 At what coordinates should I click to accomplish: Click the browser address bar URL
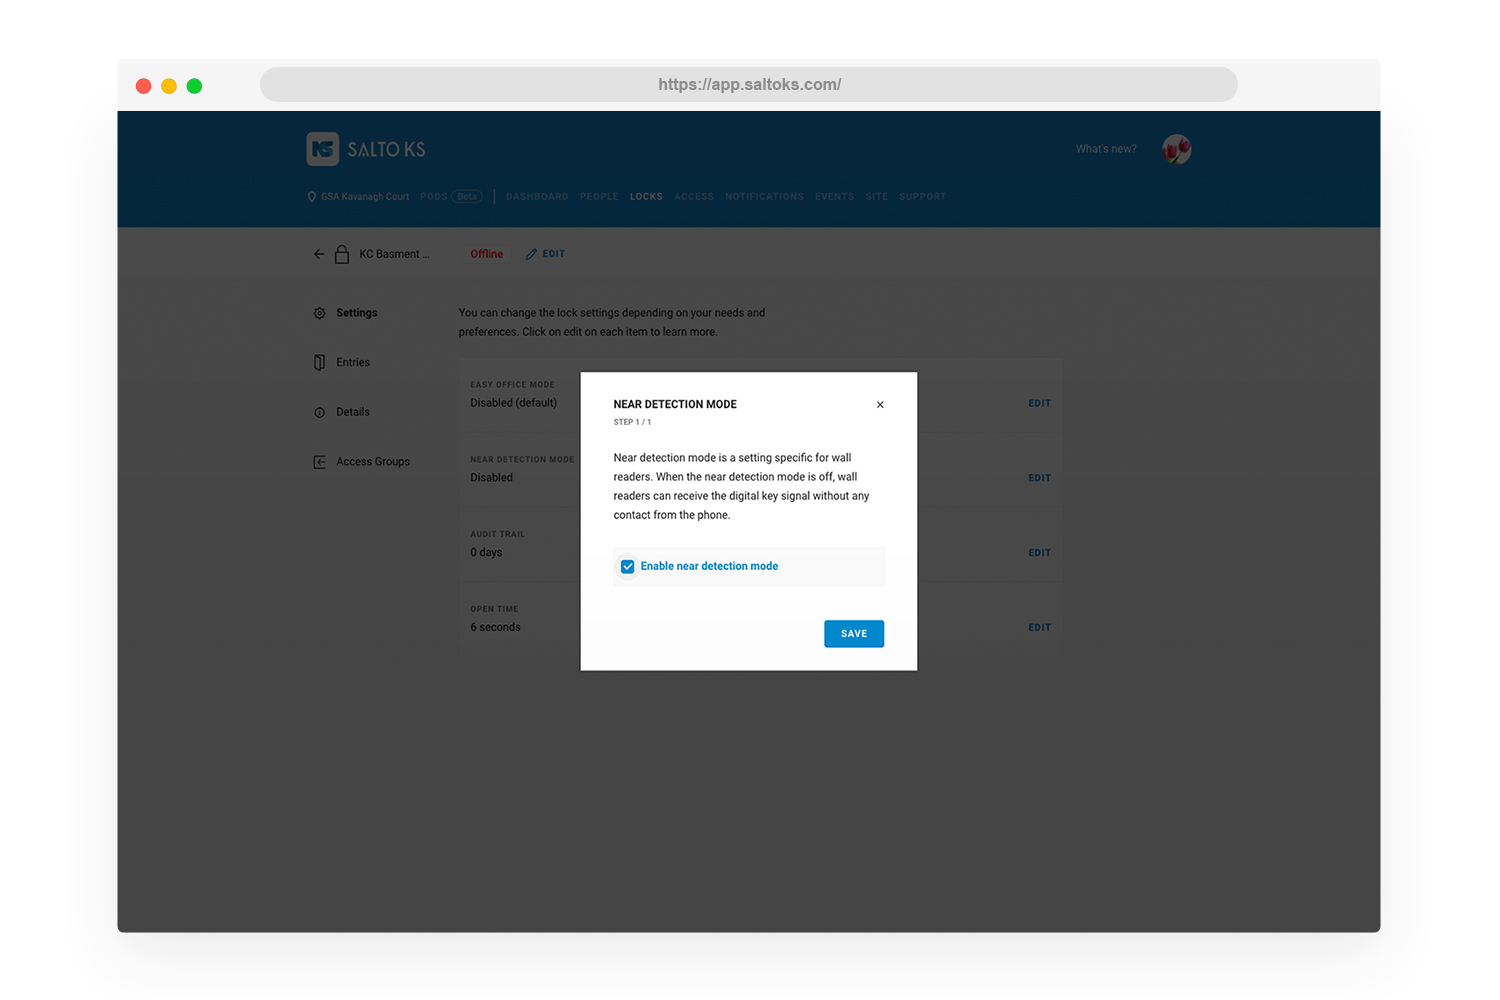coord(749,85)
